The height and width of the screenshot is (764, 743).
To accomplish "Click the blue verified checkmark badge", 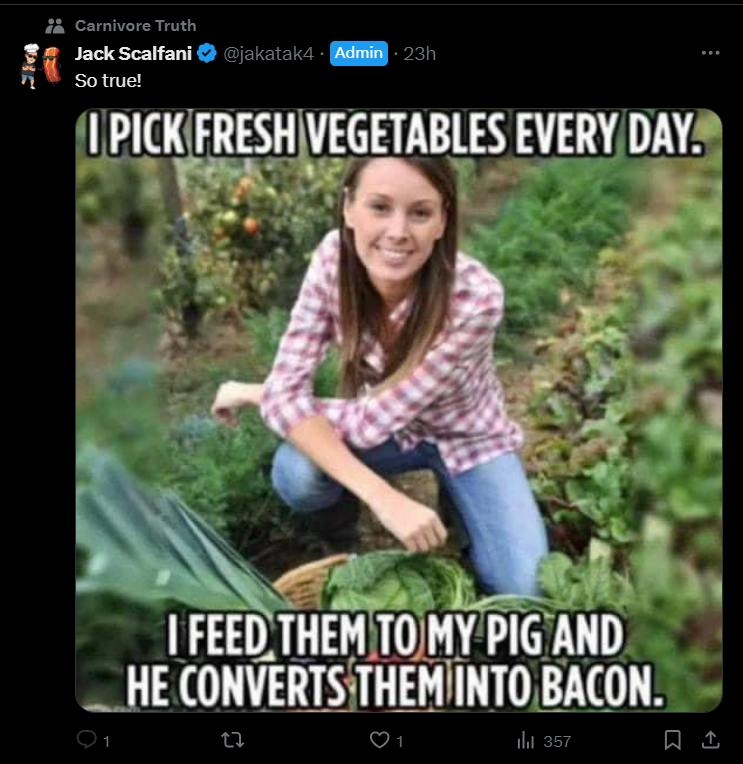I will 207,53.
